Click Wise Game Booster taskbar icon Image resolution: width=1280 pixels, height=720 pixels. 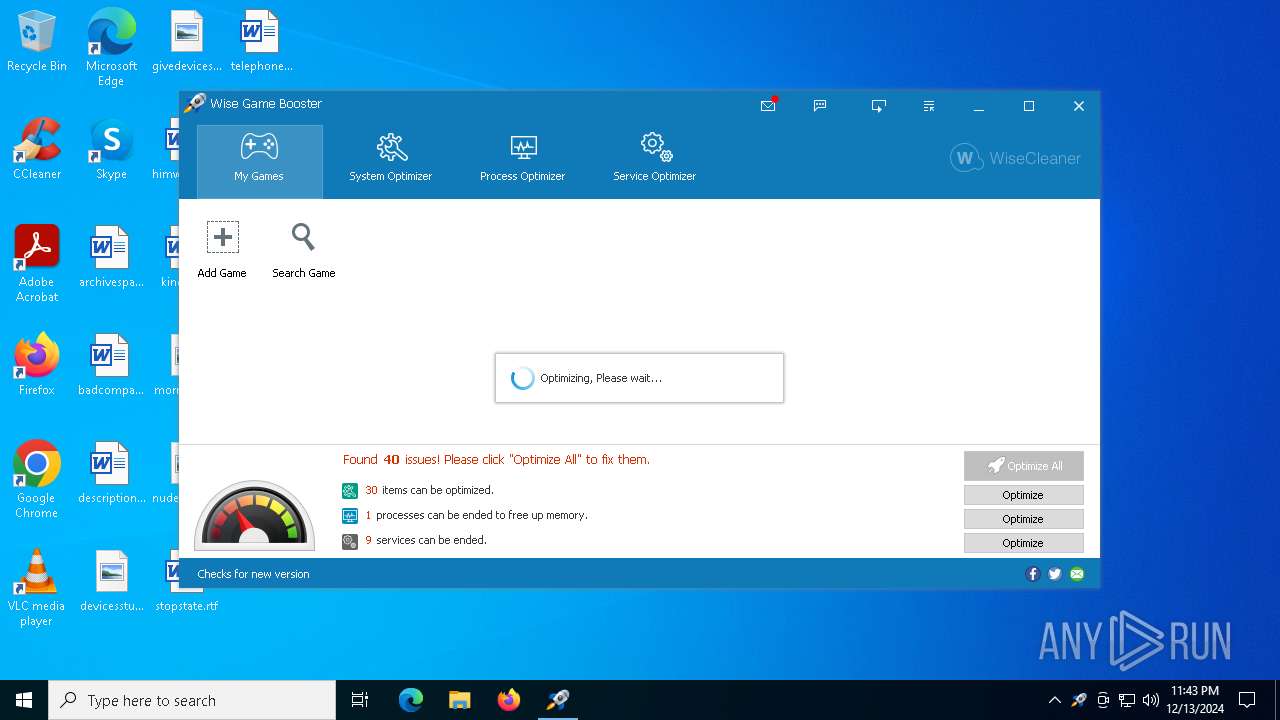point(557,700)
